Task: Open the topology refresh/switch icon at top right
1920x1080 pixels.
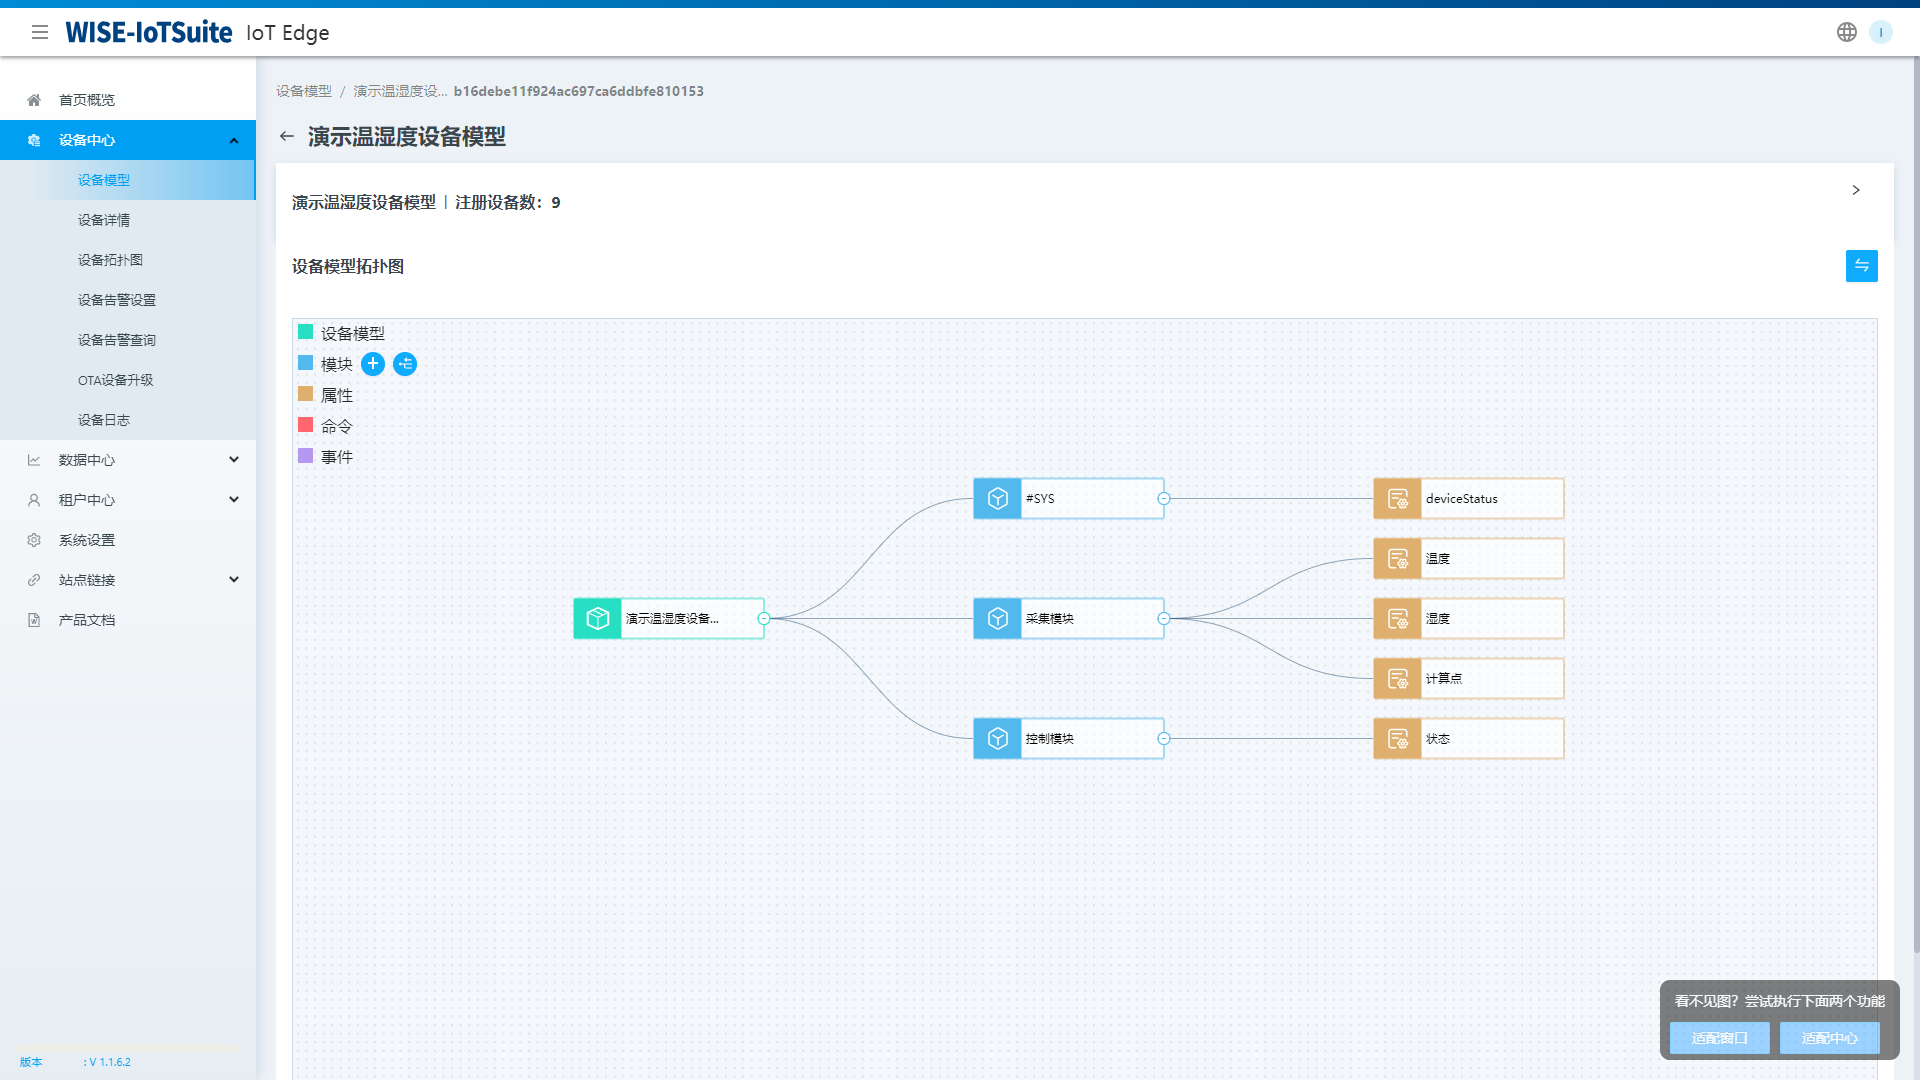Action: [1861, 266]
